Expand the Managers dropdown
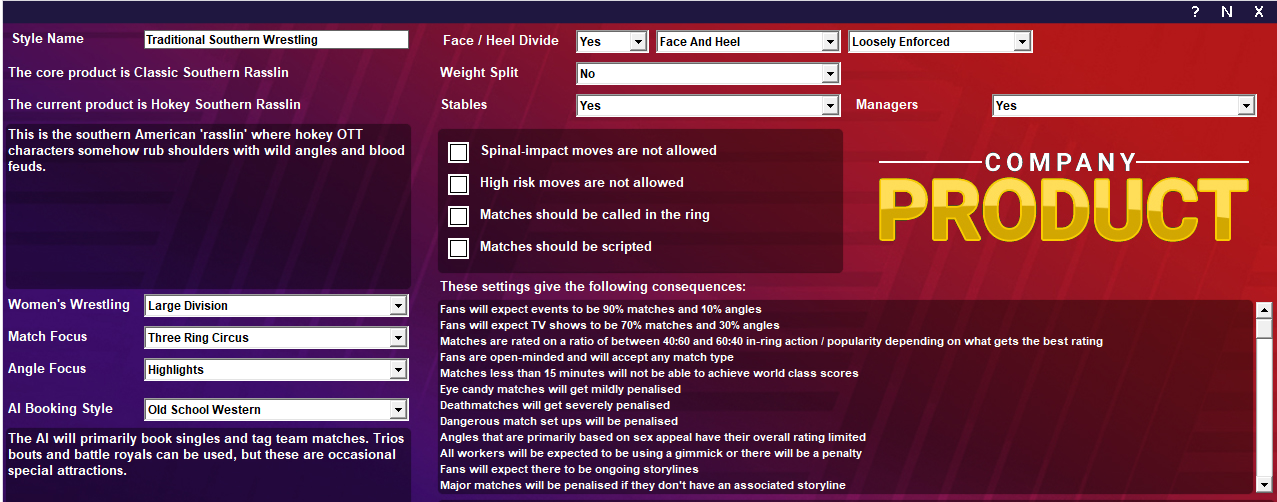The width and height of the screenshot is (1277, 502). click(x=1124, y=106)
